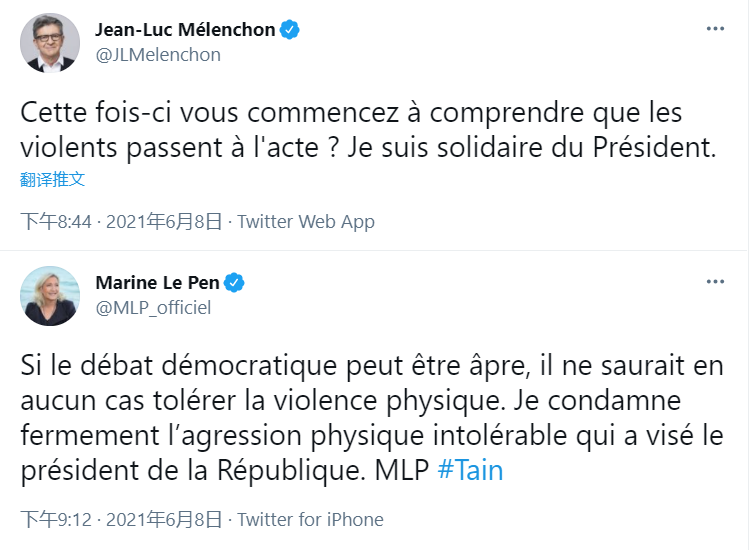
Task: Click Jean-Luc Mélenchon's profile avatar
Action: pyautogui.click(x=51, y=43)
